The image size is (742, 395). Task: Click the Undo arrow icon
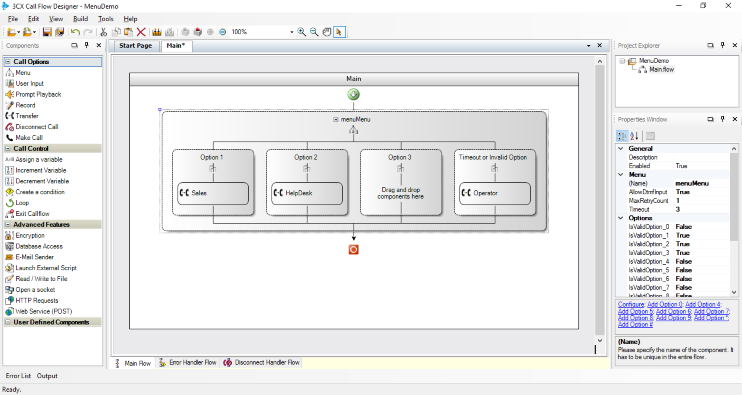75,32
